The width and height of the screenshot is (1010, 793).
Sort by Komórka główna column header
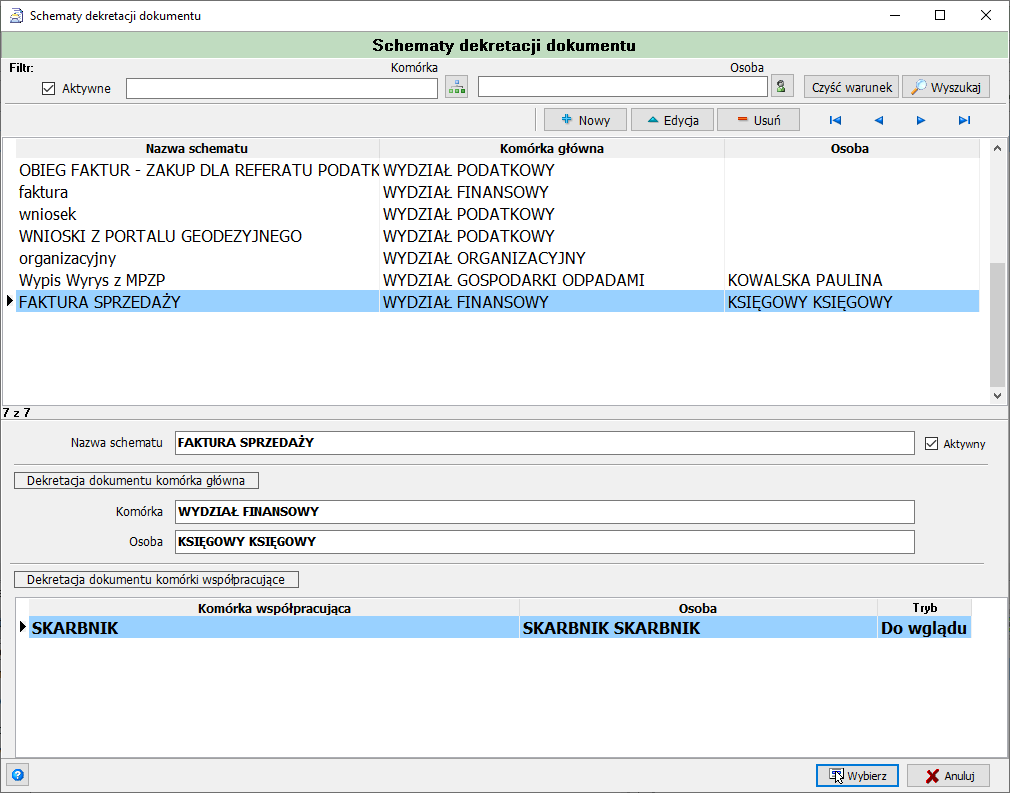552,148
